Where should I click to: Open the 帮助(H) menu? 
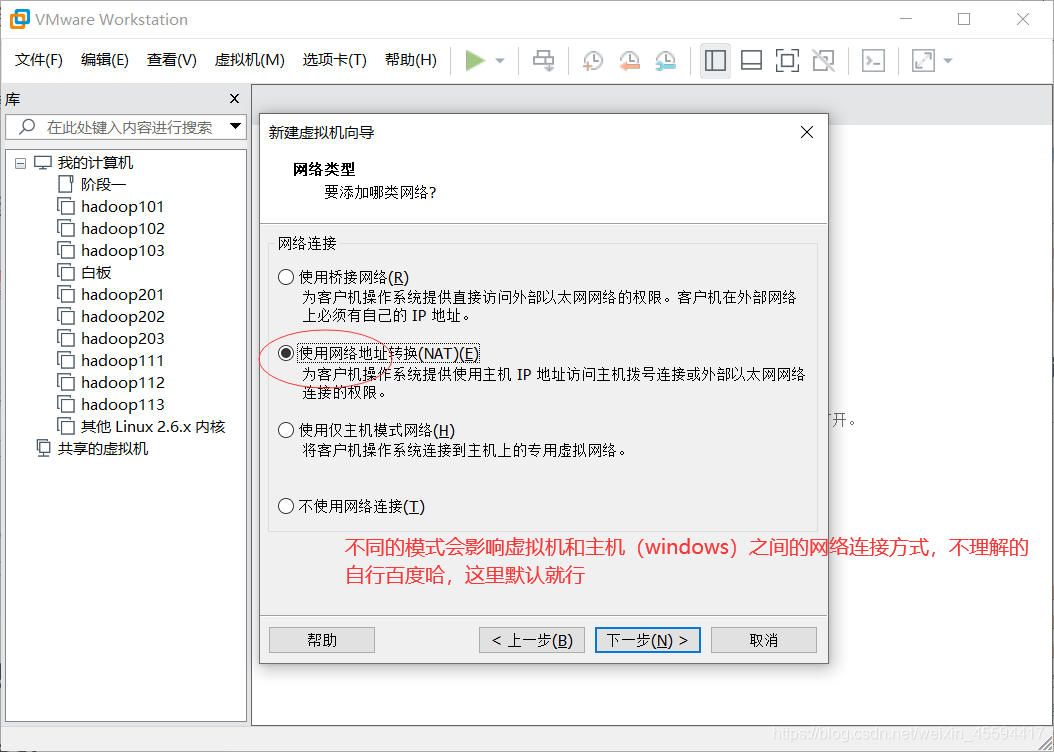point(411,60)
